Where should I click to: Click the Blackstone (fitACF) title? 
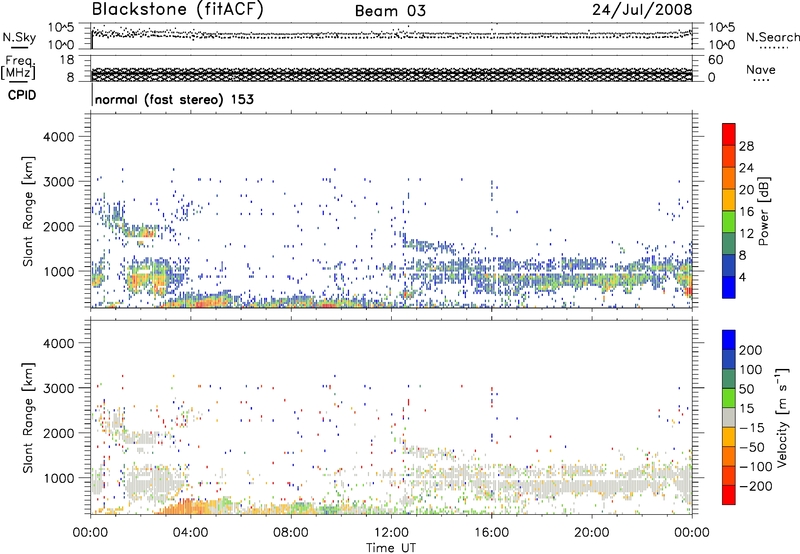(177, 9)
